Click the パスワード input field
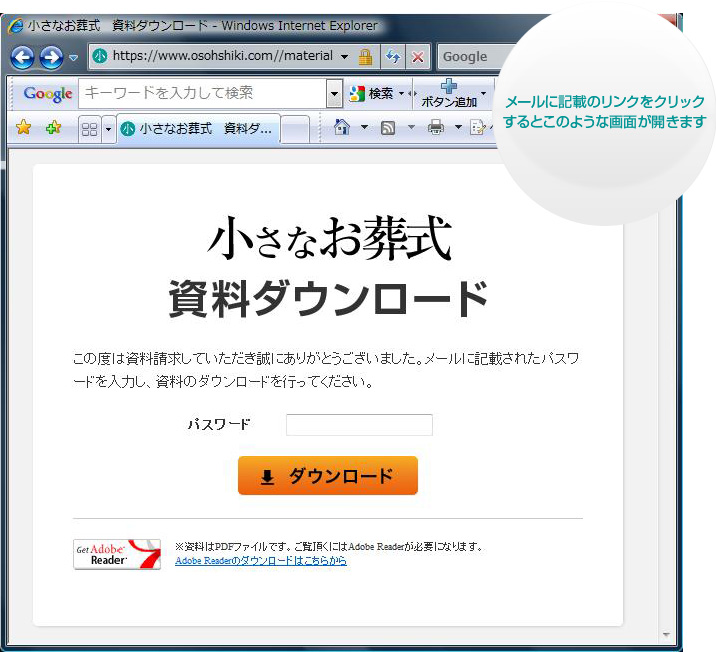Screen dimensions: 716x652 (x=359, y=425)
